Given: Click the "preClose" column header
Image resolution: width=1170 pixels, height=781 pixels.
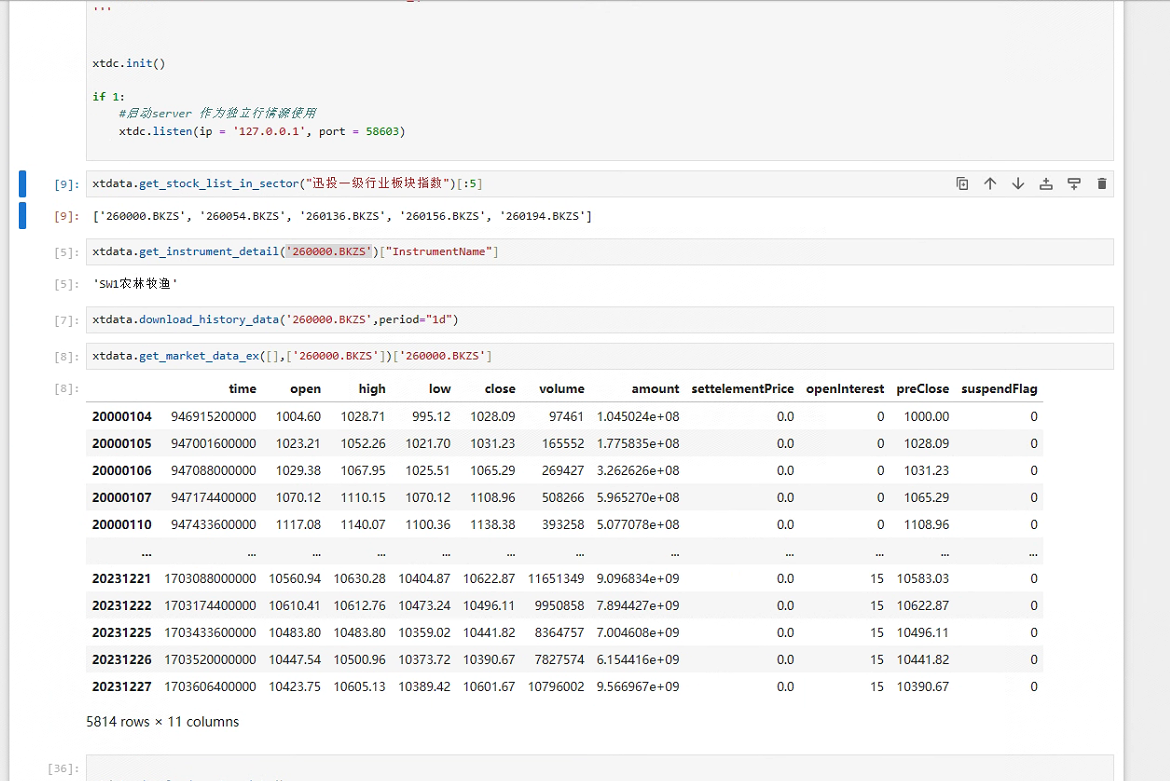Looking at the screenshot, I should (922, 389).
